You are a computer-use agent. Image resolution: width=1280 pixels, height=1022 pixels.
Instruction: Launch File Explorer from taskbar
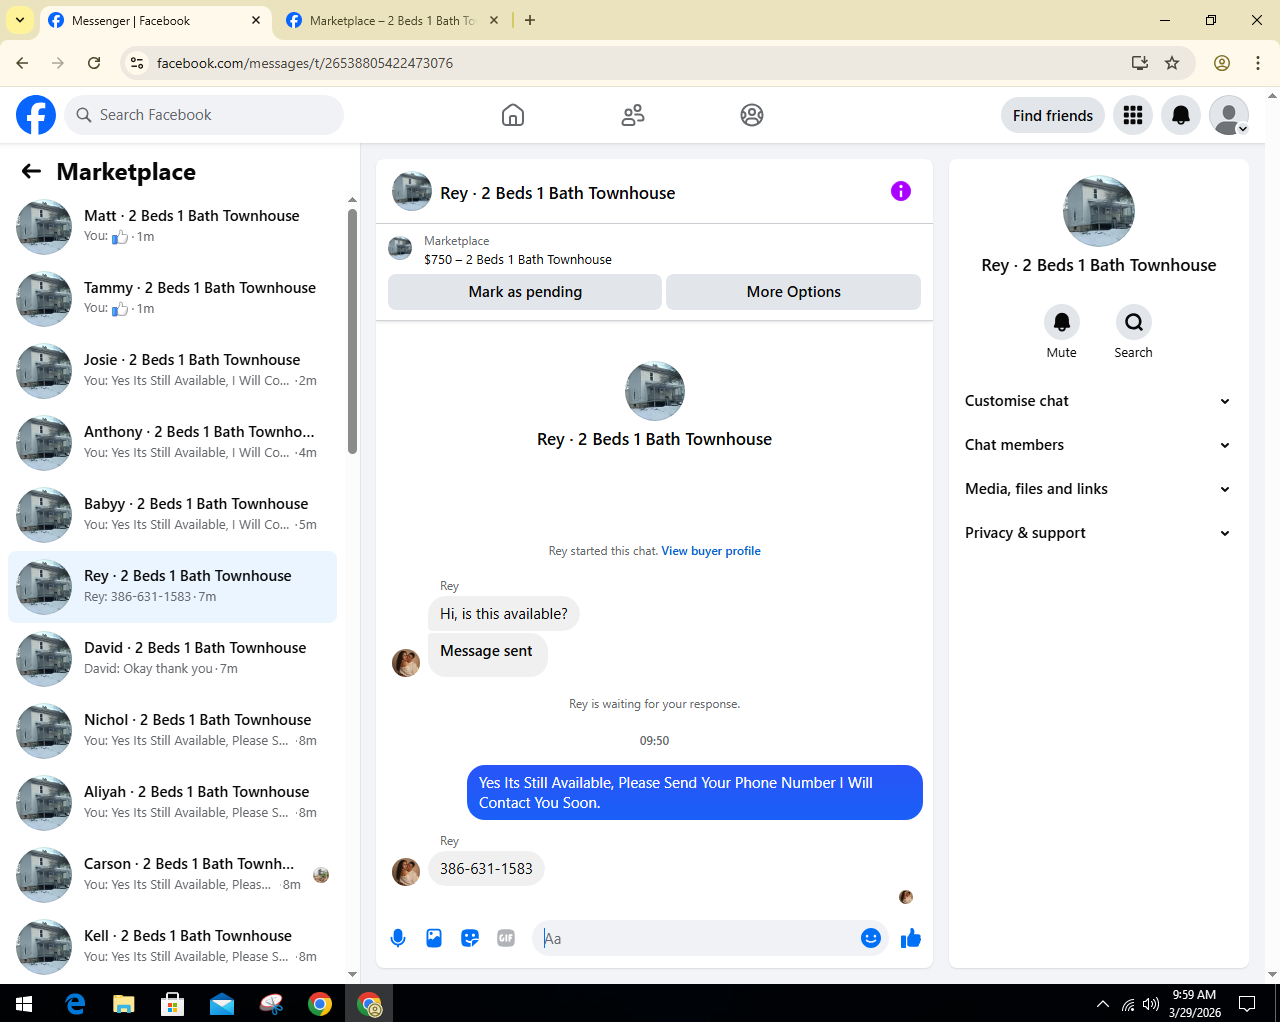(x=124, y=1003)
